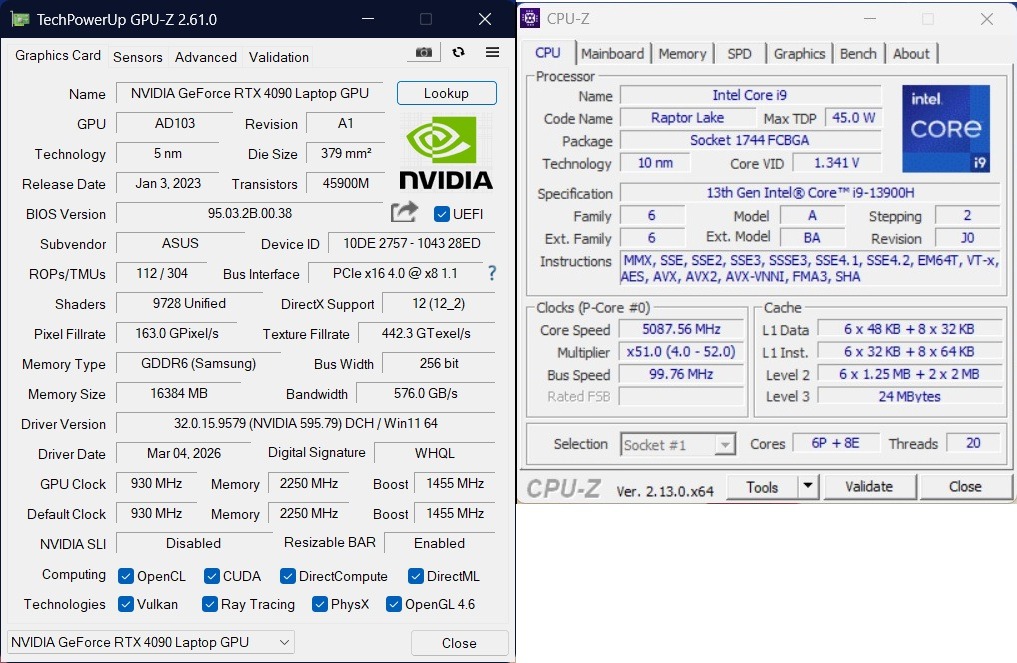Click the BIOS Version value 95.03.2B.00.38
Screen dimensions: 1017x663
[x=250, y=213]
